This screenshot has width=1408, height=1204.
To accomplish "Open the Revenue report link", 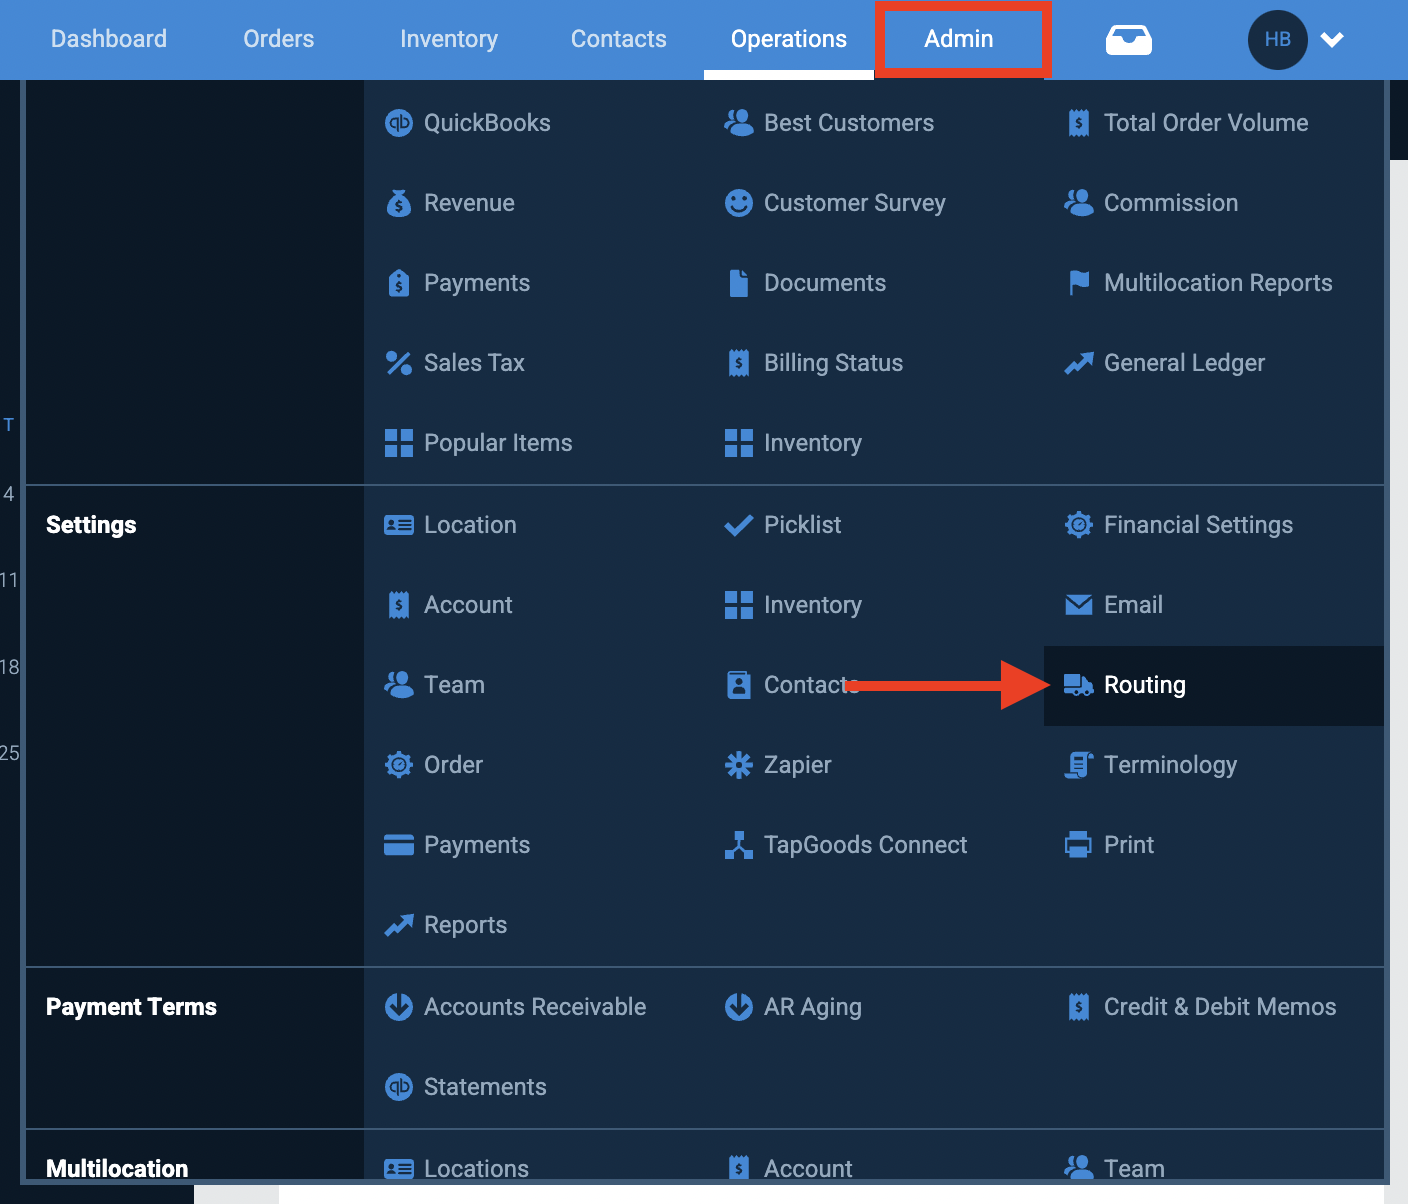I will click(469, 203).
